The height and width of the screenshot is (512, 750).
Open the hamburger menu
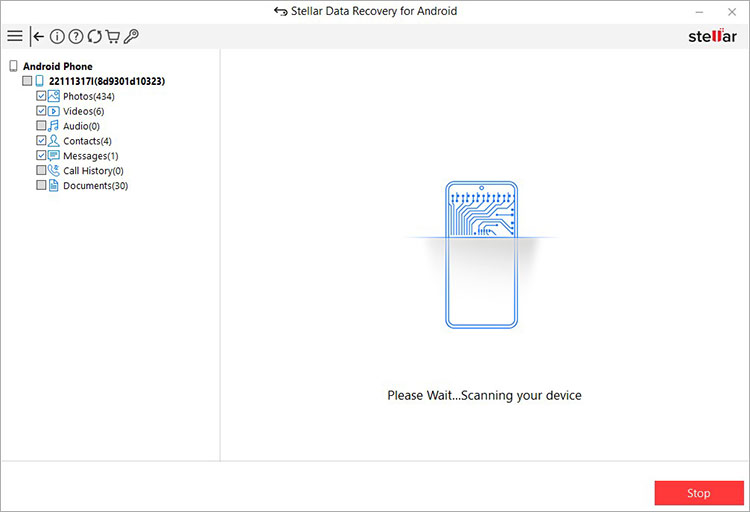point(14,37)
